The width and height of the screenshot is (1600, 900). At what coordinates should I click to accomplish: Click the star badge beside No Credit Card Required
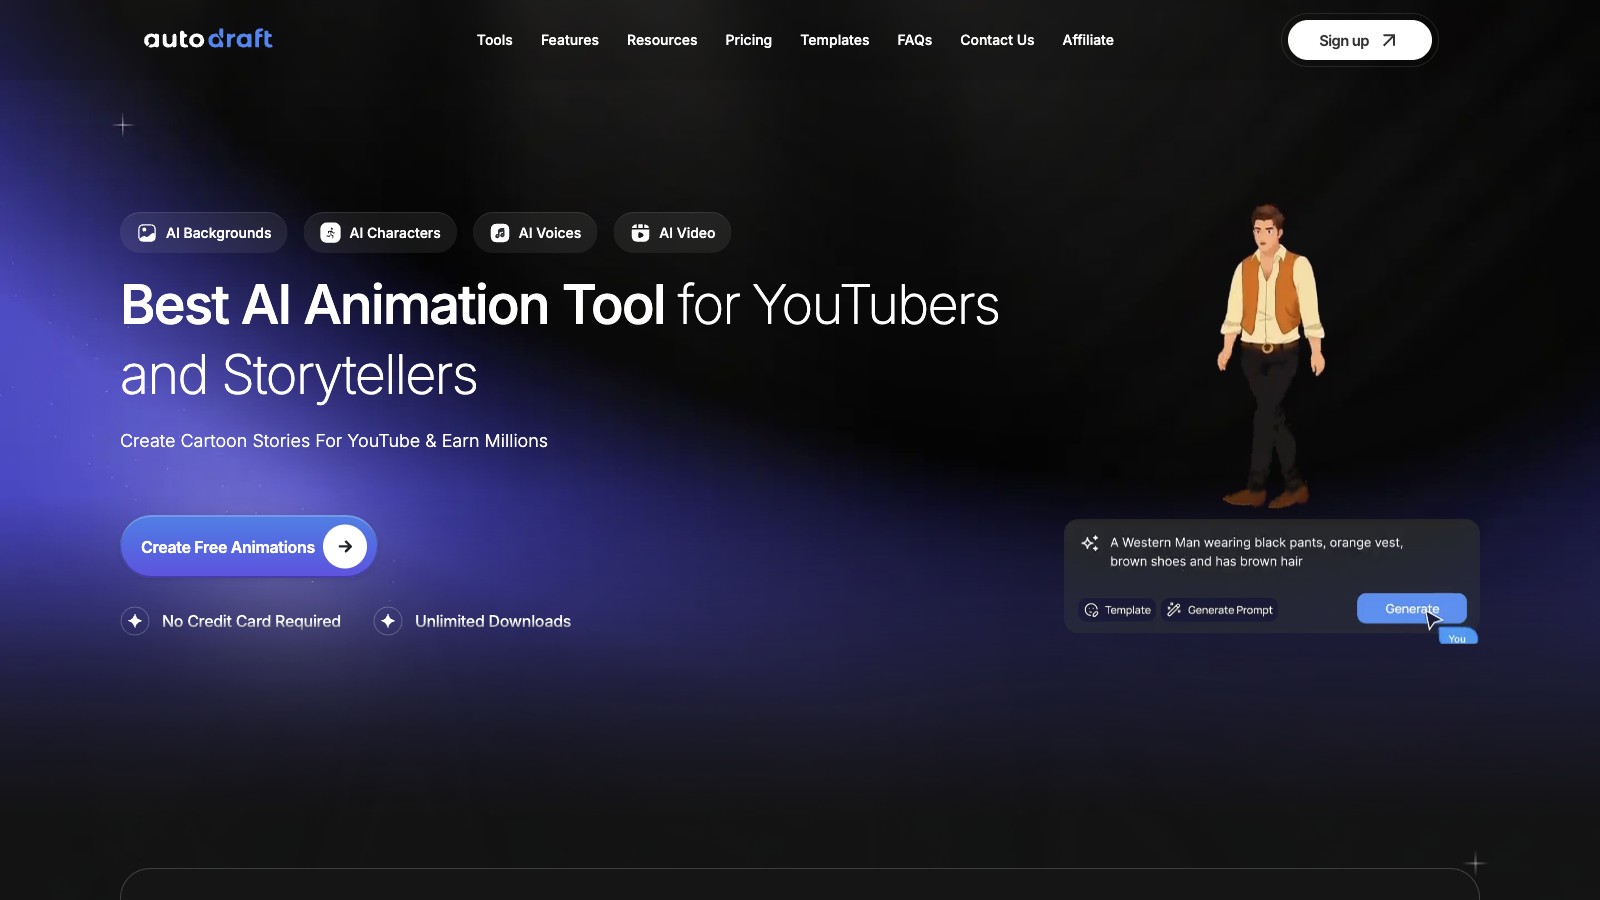click(135, 621)
